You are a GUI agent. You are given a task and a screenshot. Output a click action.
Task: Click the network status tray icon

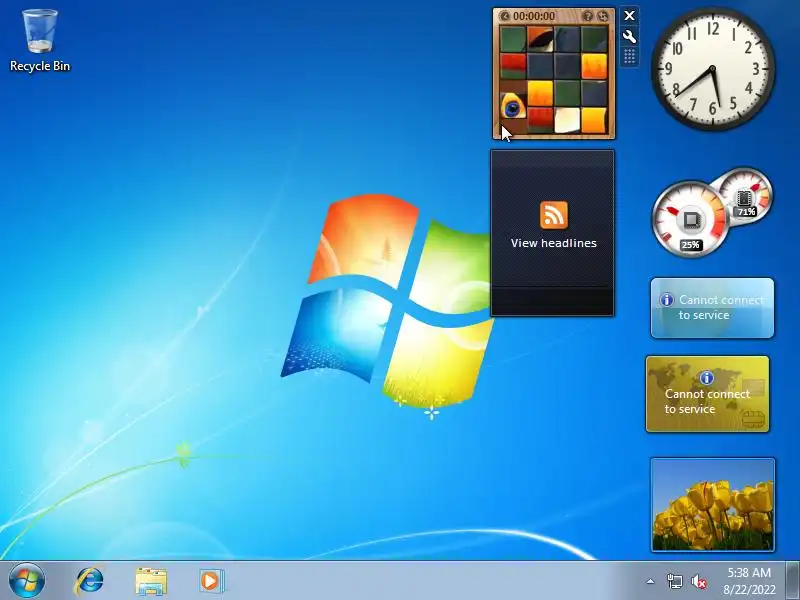point(674,581)
